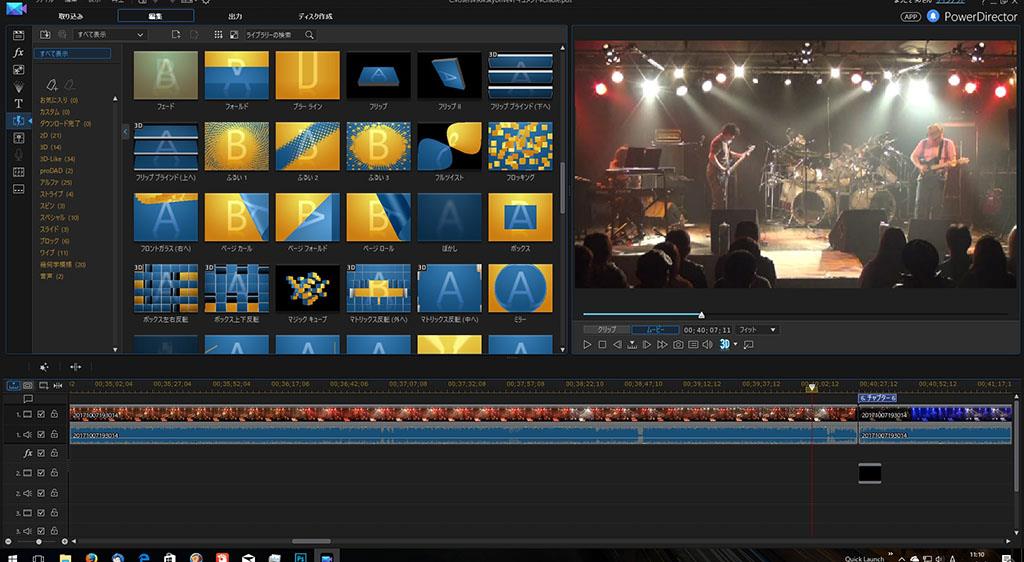Switch to the 出力 tab
Image resolution: width=1024 pixels, height=562 pixels.
[x=235, y=16]
